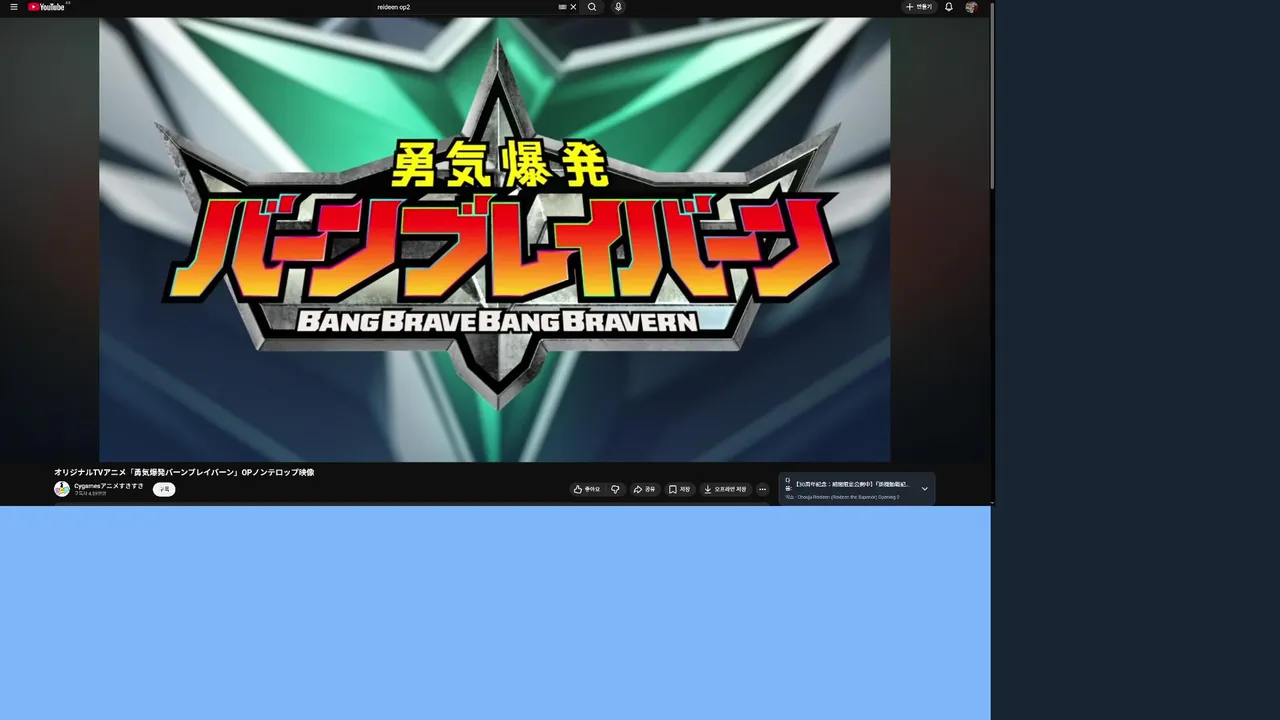Image resolution: width=1280 pixels, height=720 pixels.
Task: Expand the playlist panel chevron
Action: coord(924,489)
